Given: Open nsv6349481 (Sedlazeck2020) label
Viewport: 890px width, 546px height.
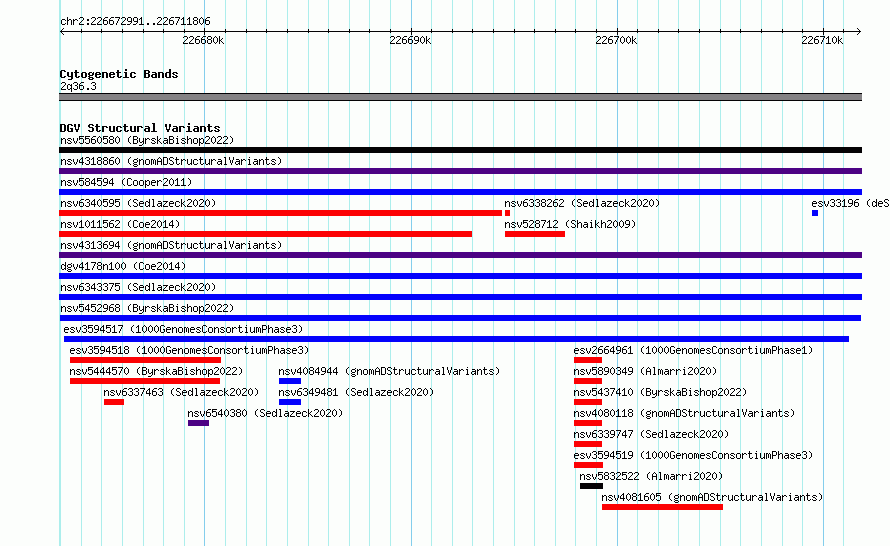Looking at the screenshot, I should (x=356, y=392).
